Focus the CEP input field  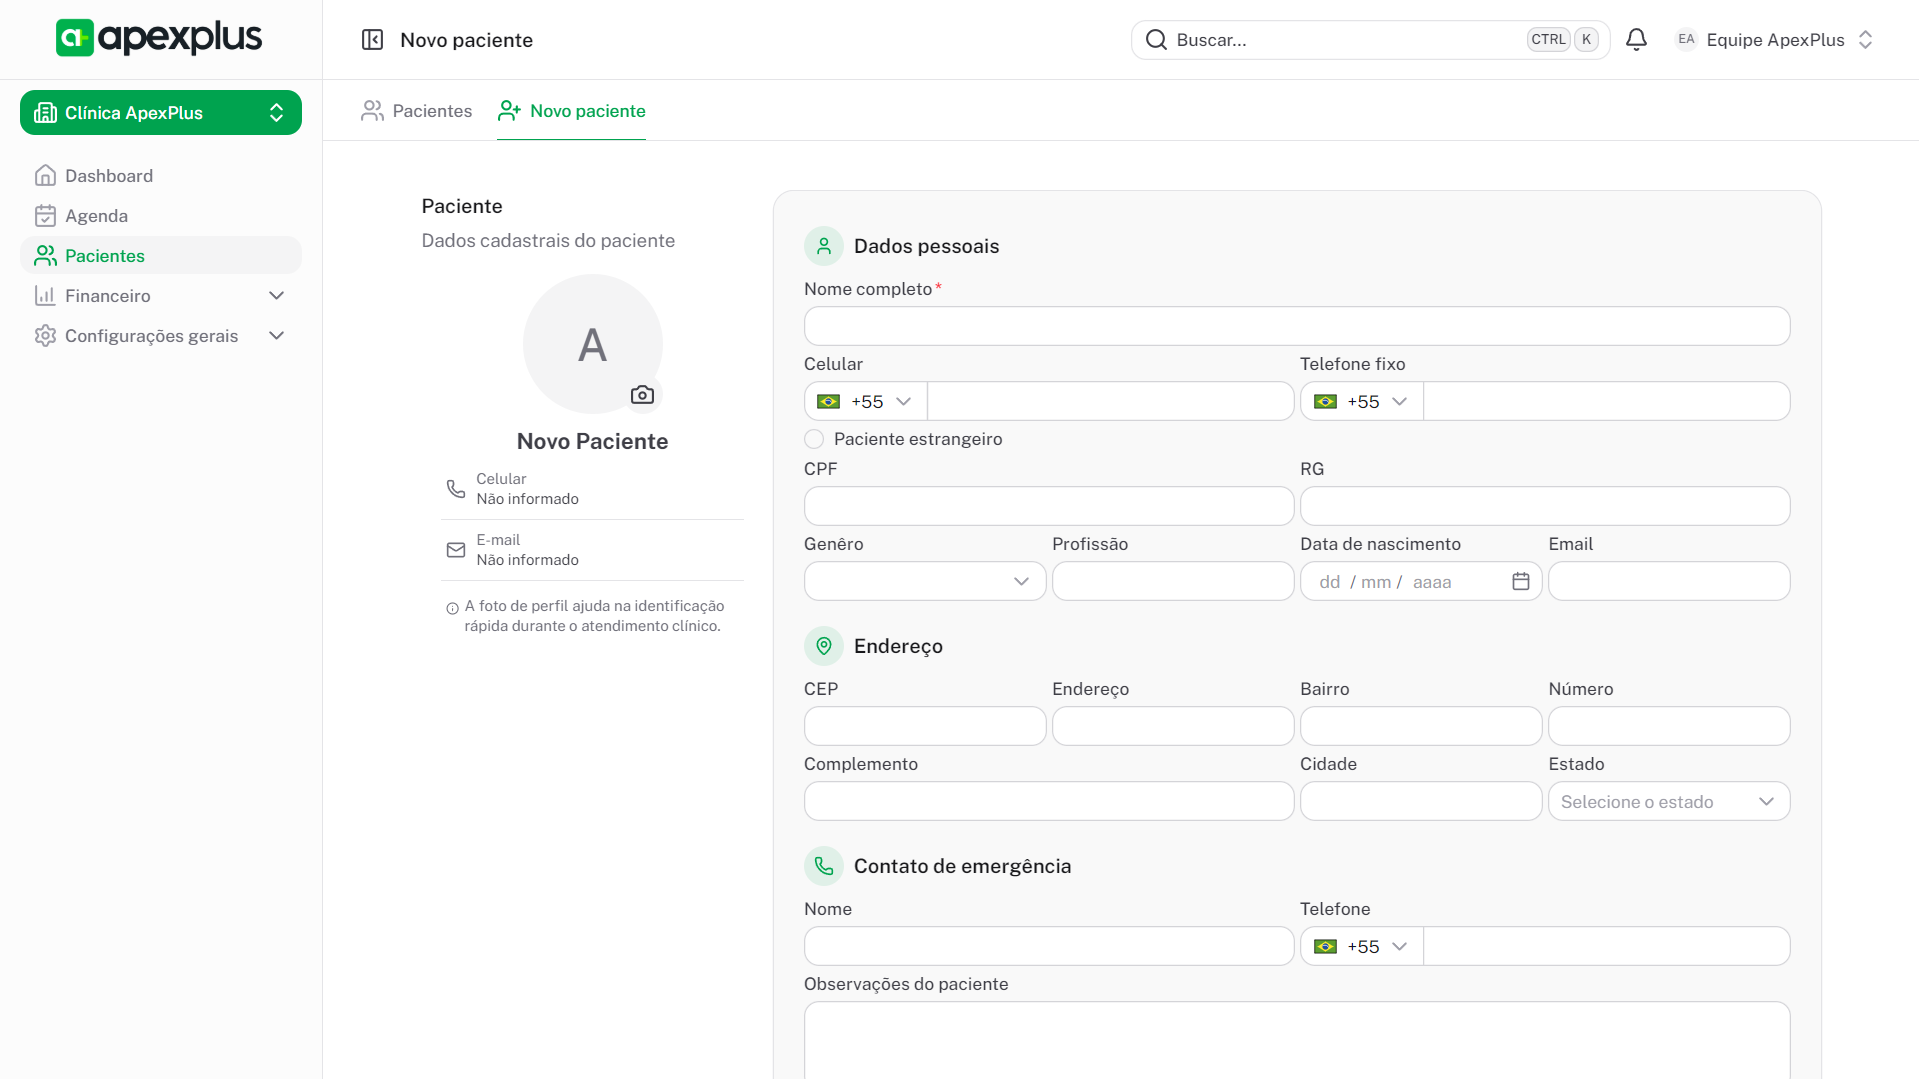coord(924,726)
